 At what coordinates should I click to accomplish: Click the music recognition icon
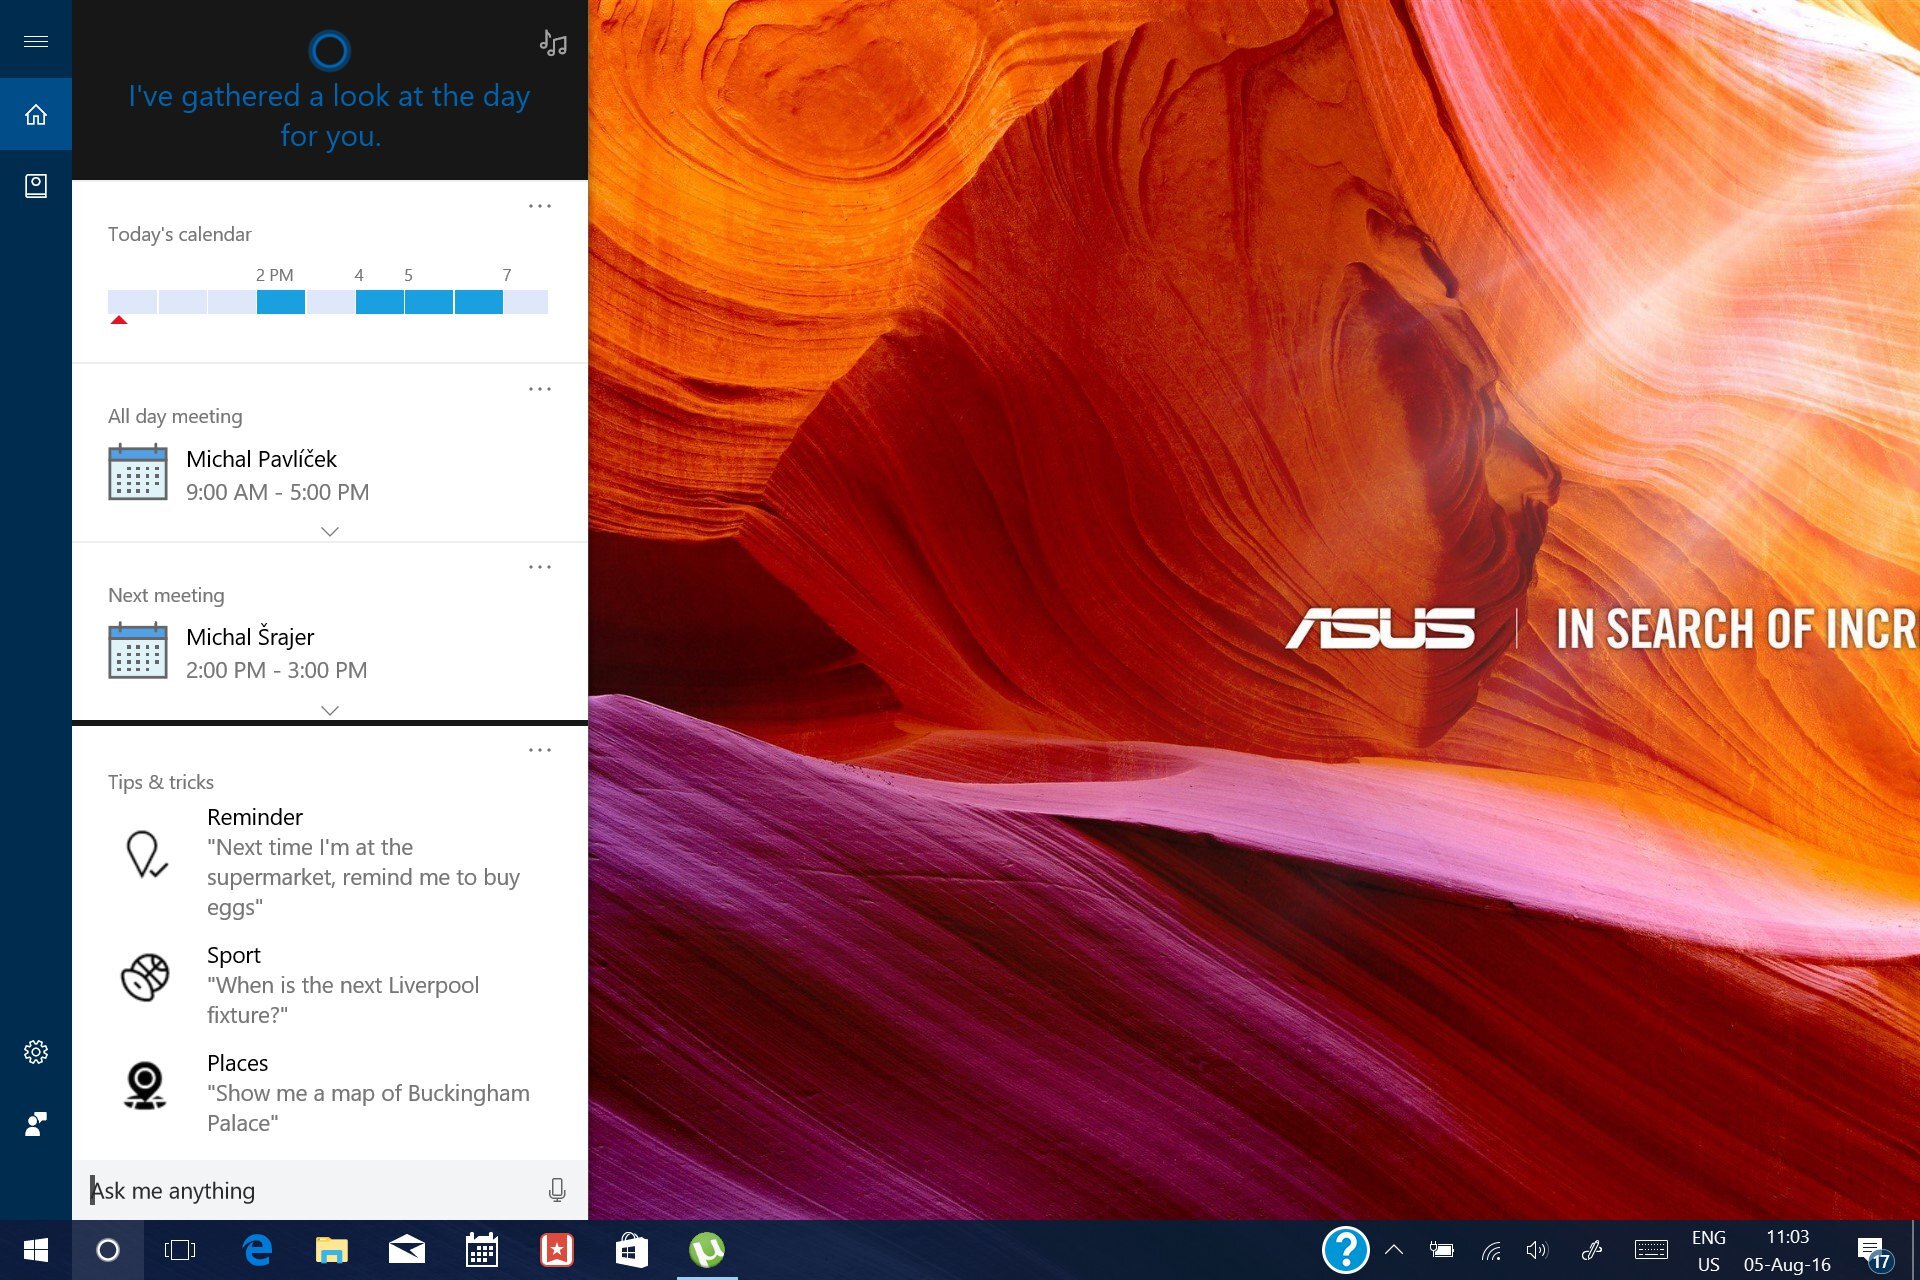click(x=553, y=43)
